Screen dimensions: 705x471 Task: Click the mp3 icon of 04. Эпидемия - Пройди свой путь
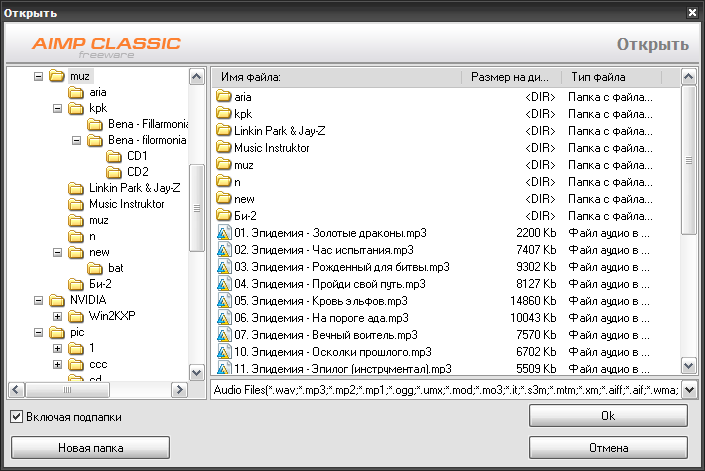(x=224, y=284)
